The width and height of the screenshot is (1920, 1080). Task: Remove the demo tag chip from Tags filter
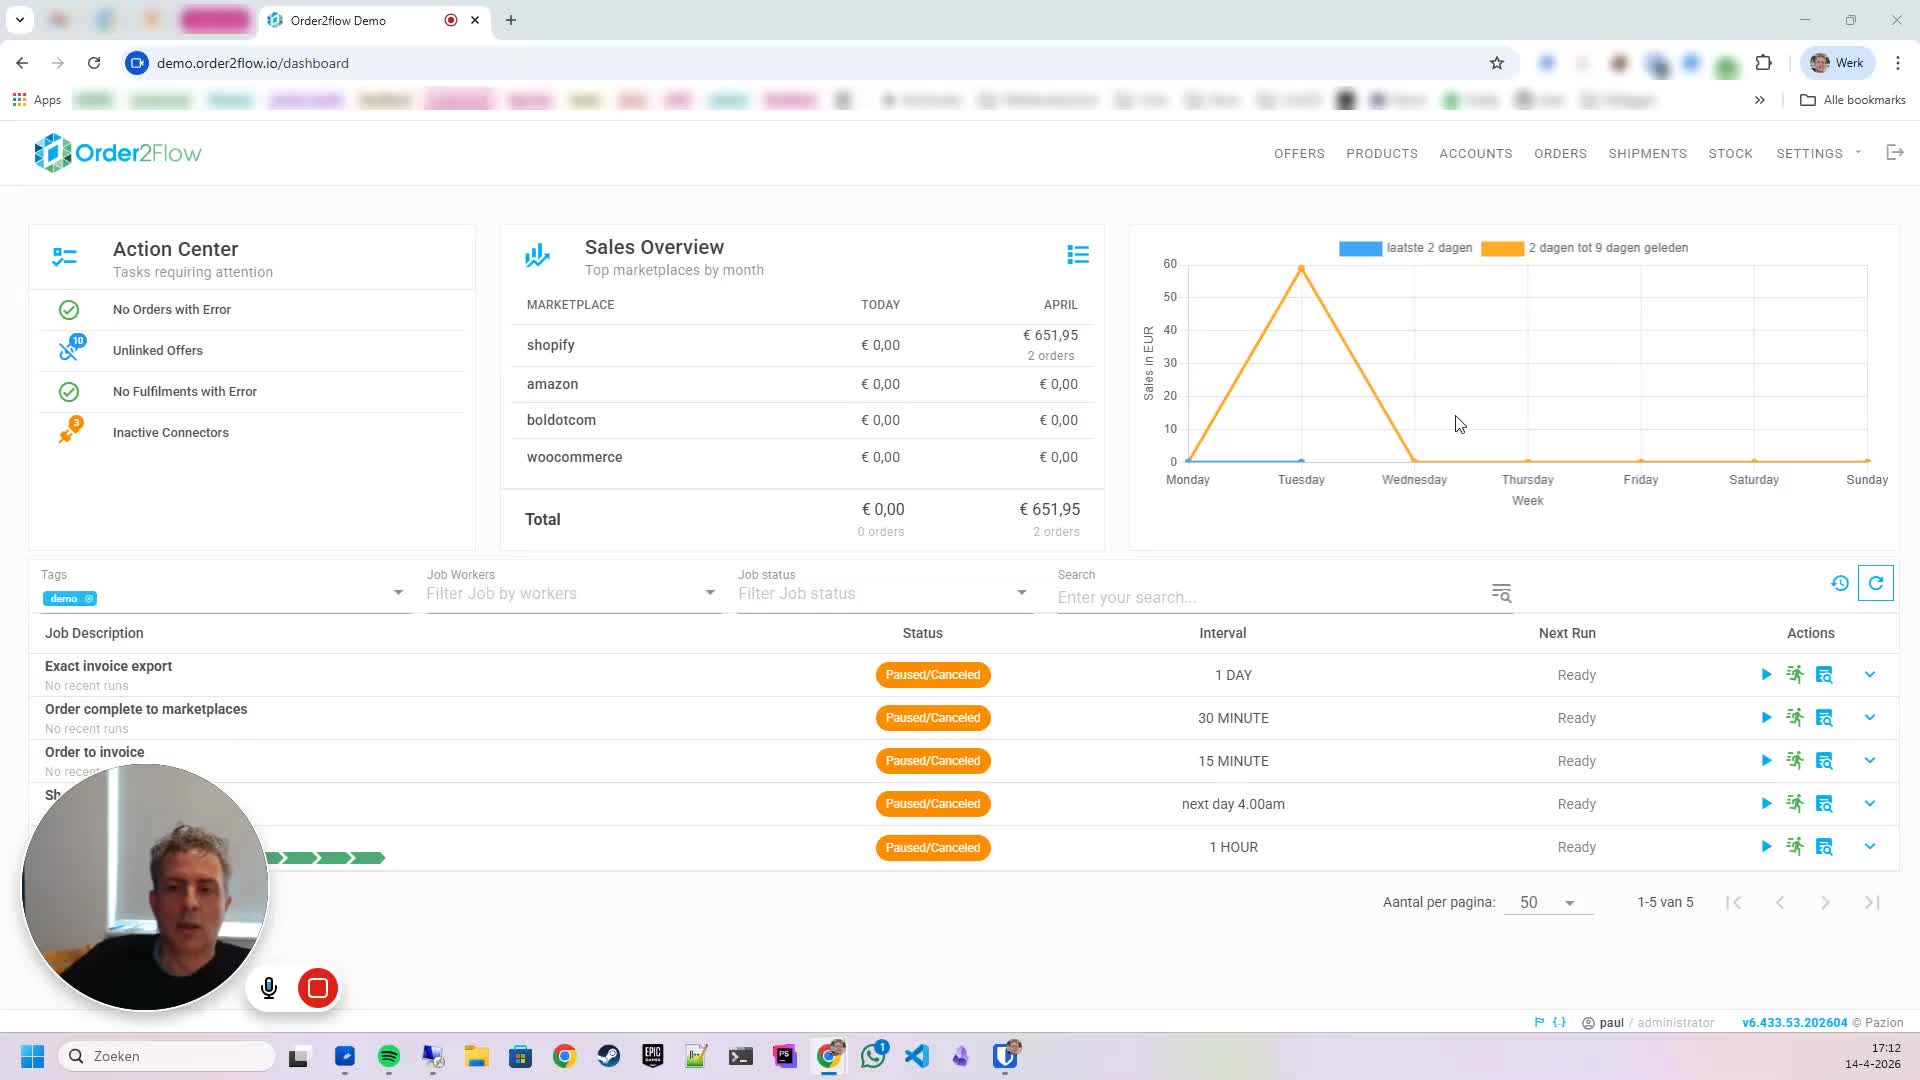[x=89, y=599]
